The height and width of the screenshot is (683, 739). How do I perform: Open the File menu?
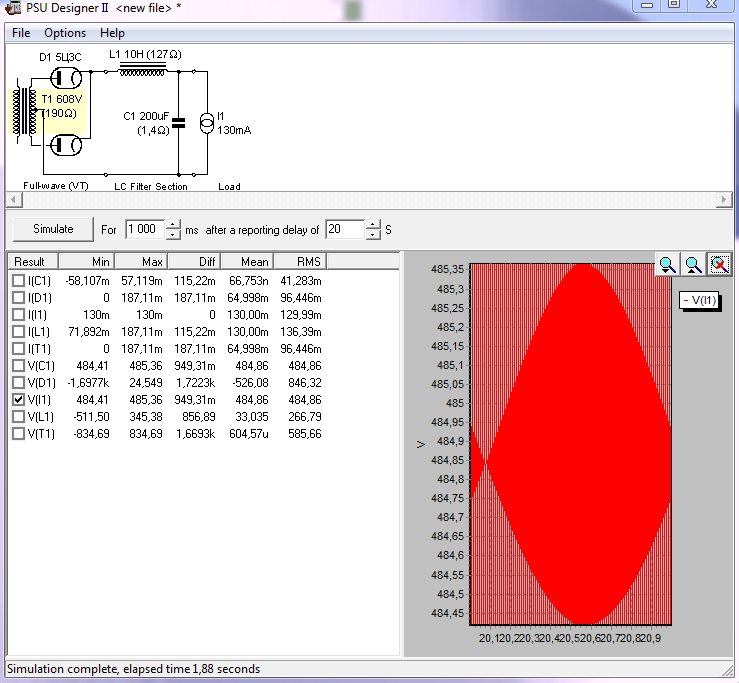21,33
